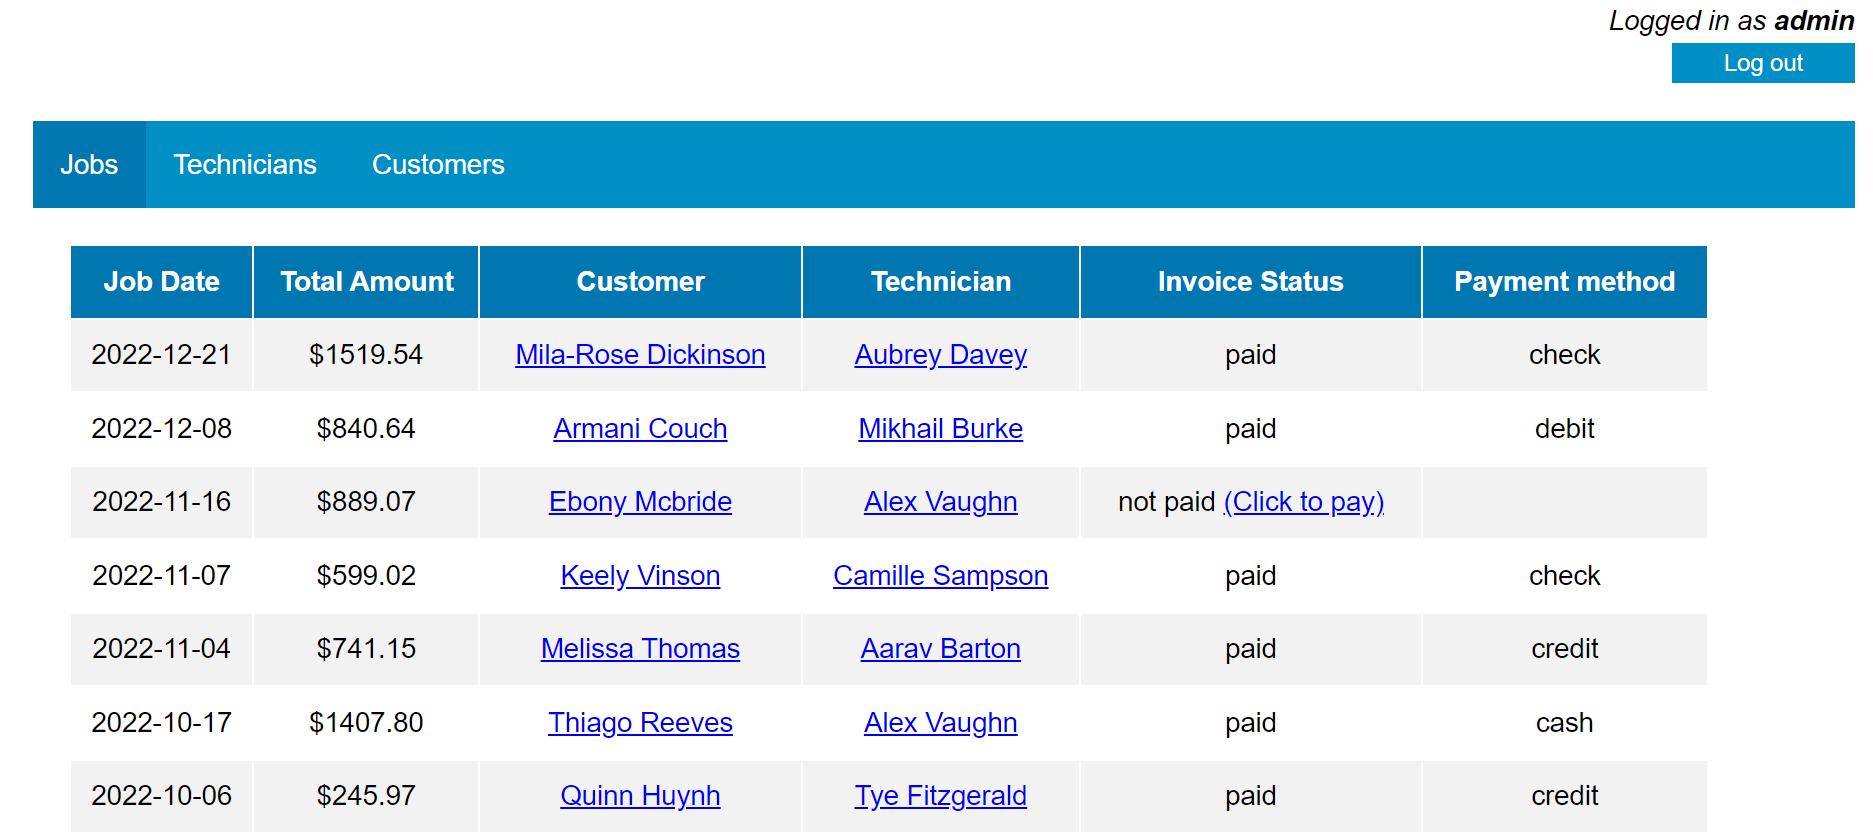Select customer Keely Vinson link
Image resolution: width=1873 pixels, height=834 pixels.
640,576
